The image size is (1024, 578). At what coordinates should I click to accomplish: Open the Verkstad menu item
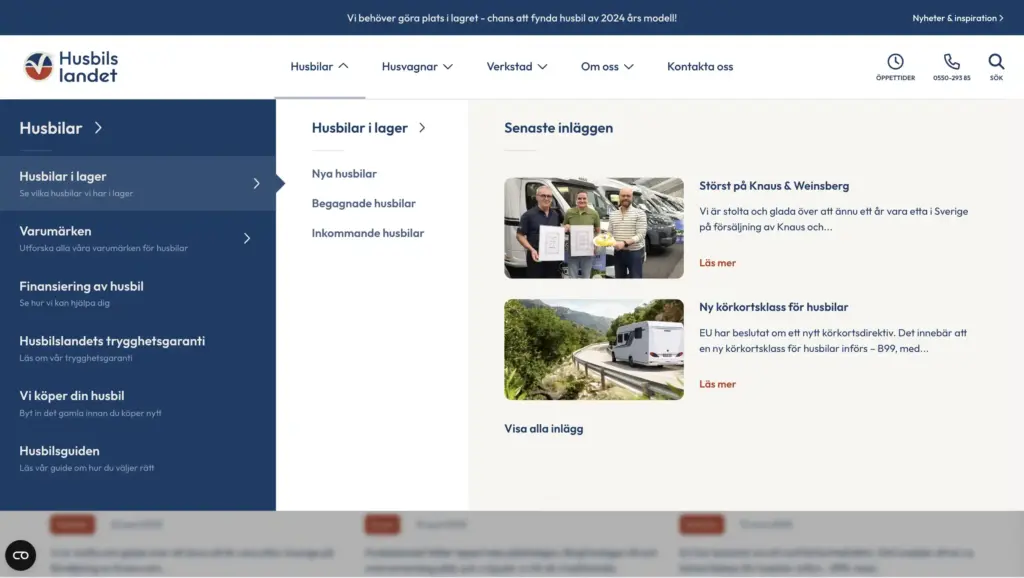(x=516, y=66)
